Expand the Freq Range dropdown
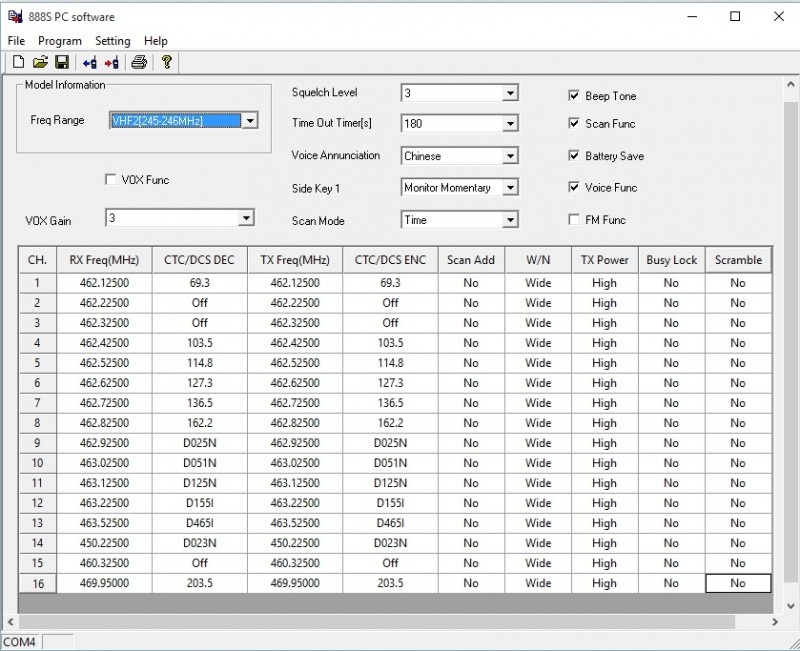This screenshot has width=800, height=651. (250, 121)
